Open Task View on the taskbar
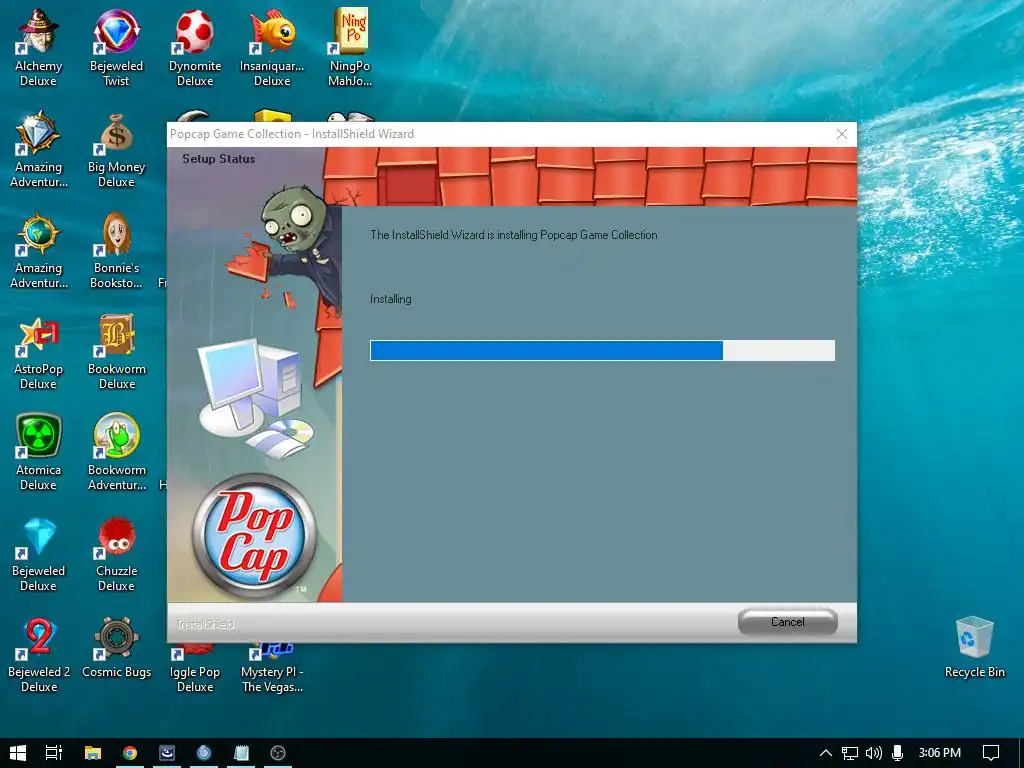Image resolution: width=1024 pixels, height=768 pixels. (x=54, y=753)
